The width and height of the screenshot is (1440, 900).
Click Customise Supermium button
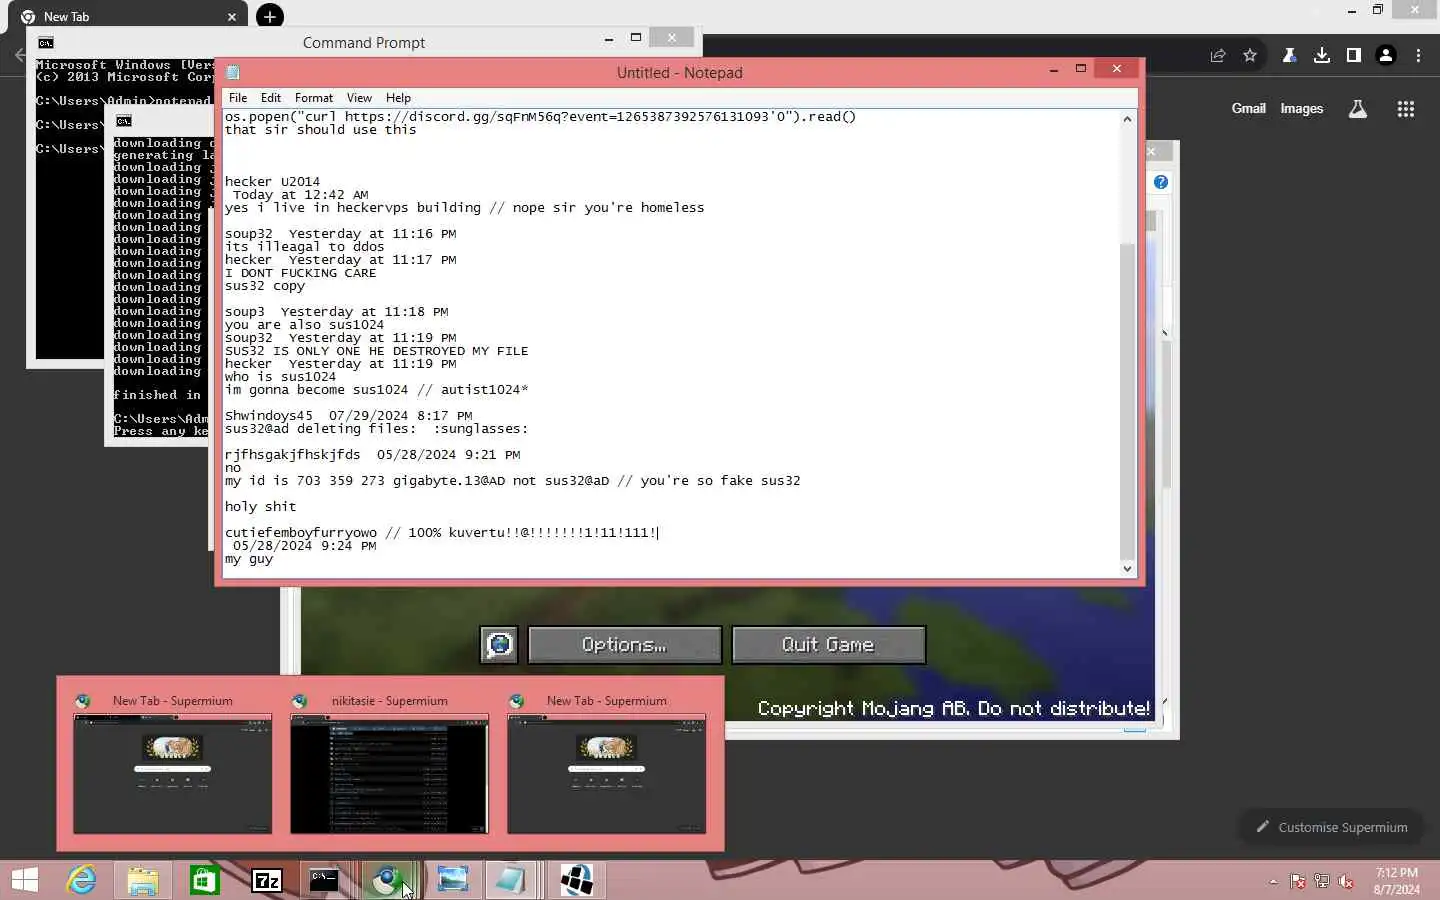[1331, 827]
